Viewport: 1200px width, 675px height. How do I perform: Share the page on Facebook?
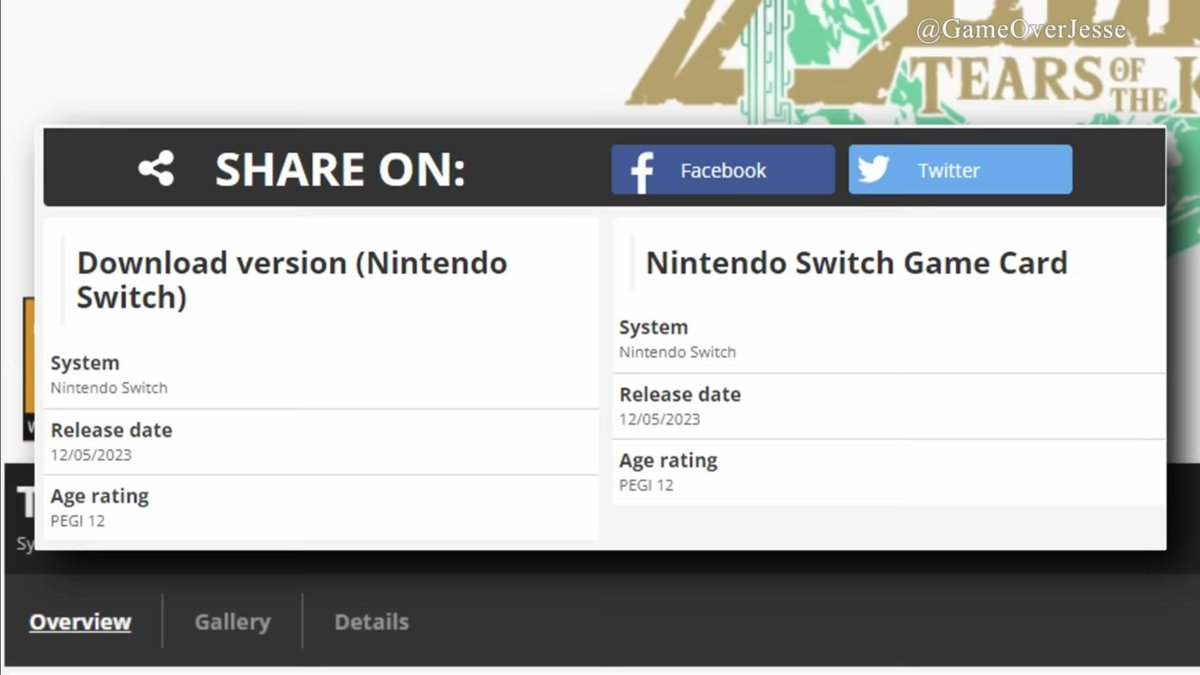click(x=722, y=169)
